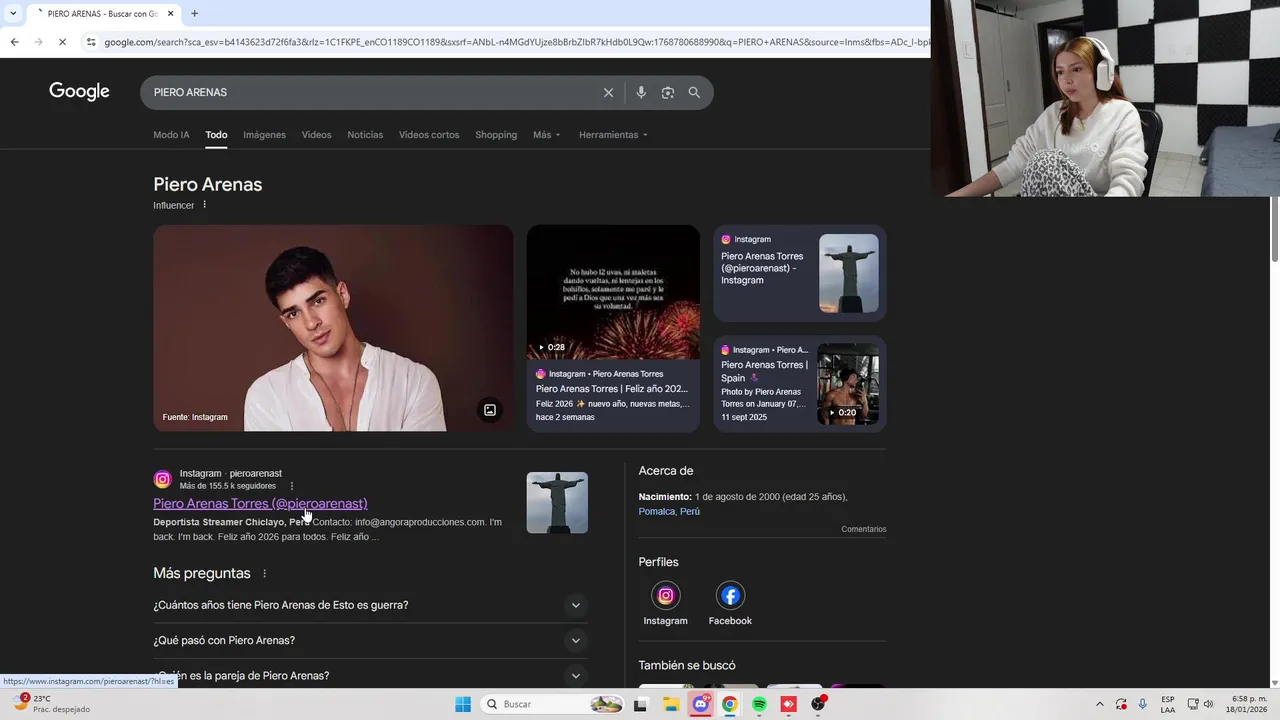Click the 'Feliz año 202...' video title

point(612,389)
